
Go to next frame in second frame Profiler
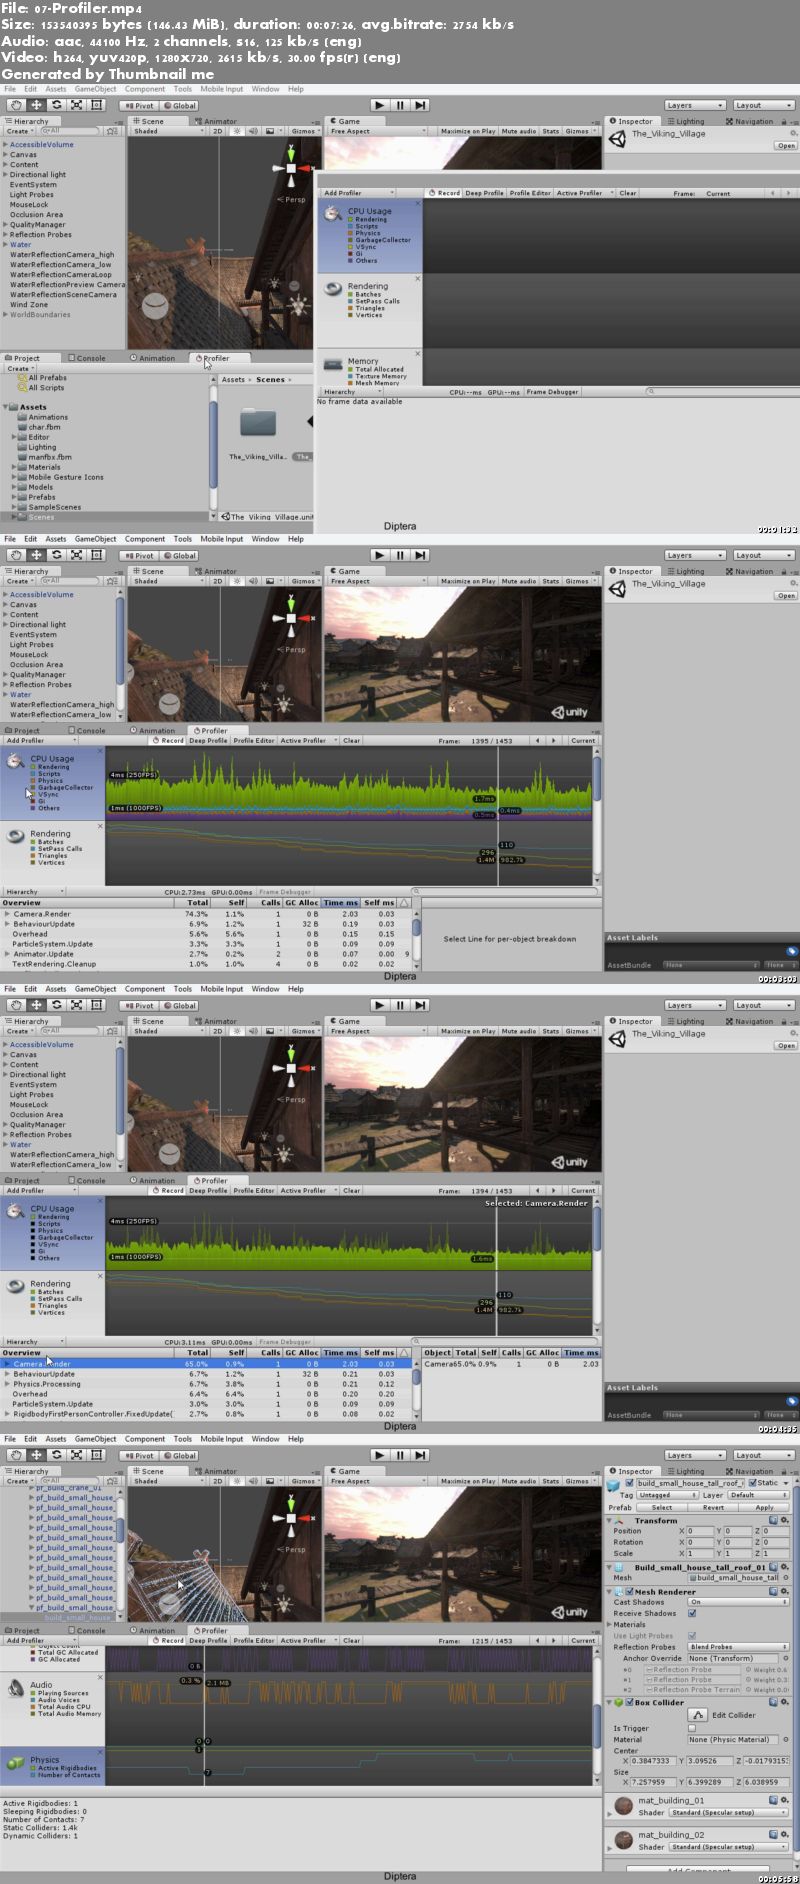click(554, 741)
